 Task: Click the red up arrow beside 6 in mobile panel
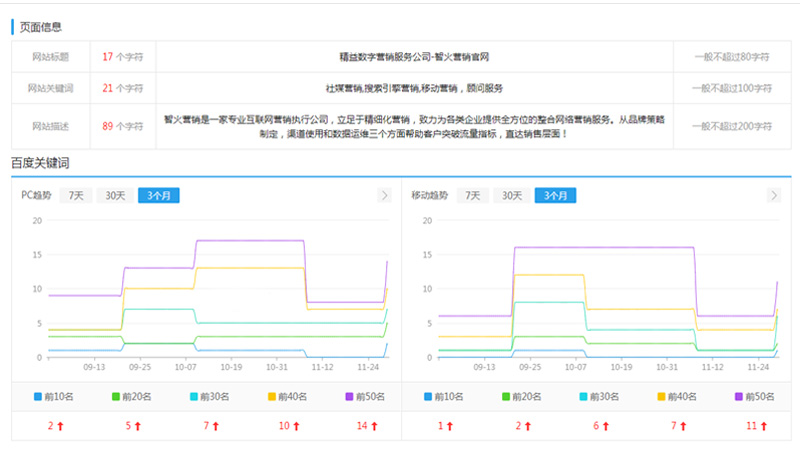click(604, 426)
